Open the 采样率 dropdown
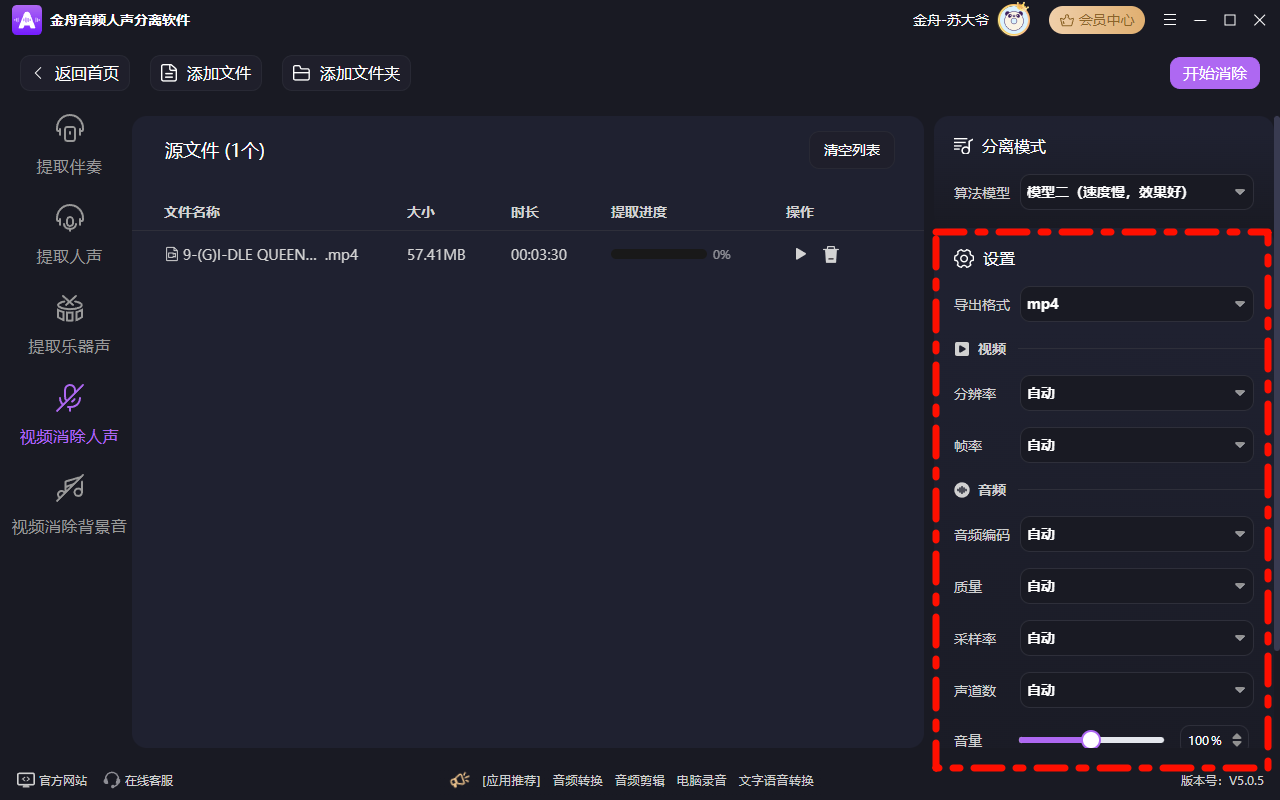Screen dimensions: 1280x800 click(1136, 638)
